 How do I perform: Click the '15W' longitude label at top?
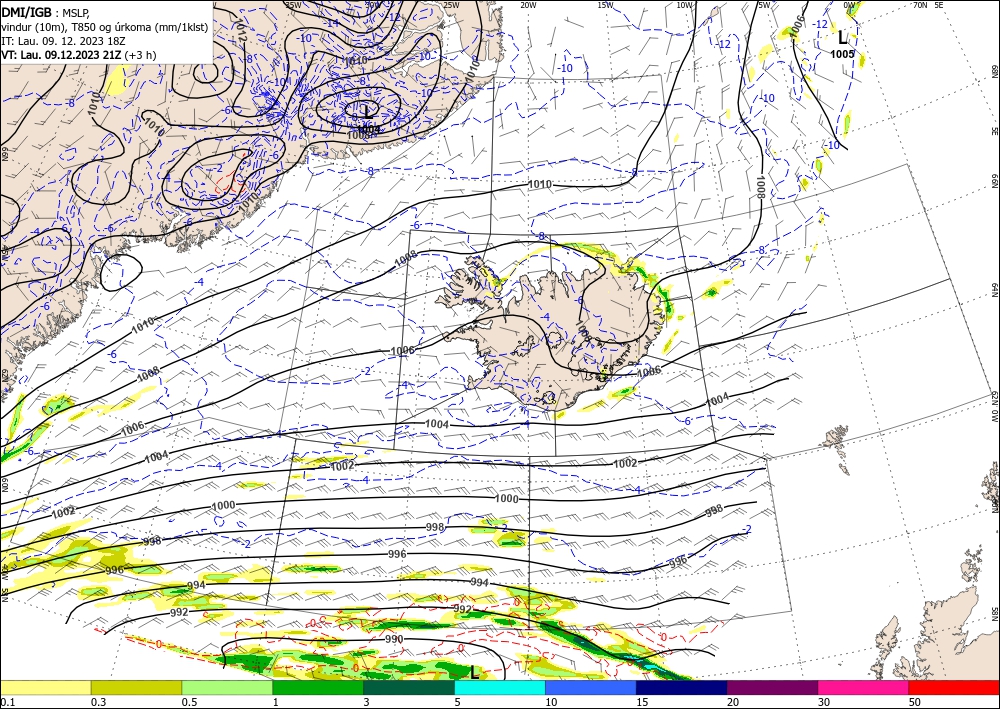tap(605, 5)
